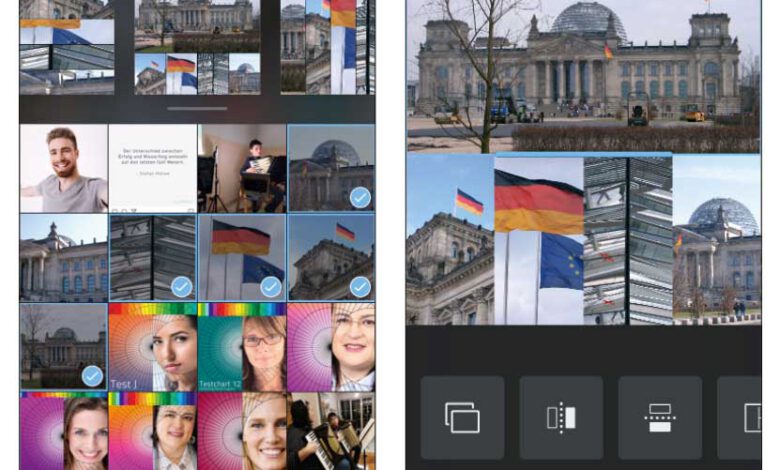Image resolution: width=780 pixels, height=470 pixels.
Task: Select the glass structure collage cell
Action: pos(628,239)
